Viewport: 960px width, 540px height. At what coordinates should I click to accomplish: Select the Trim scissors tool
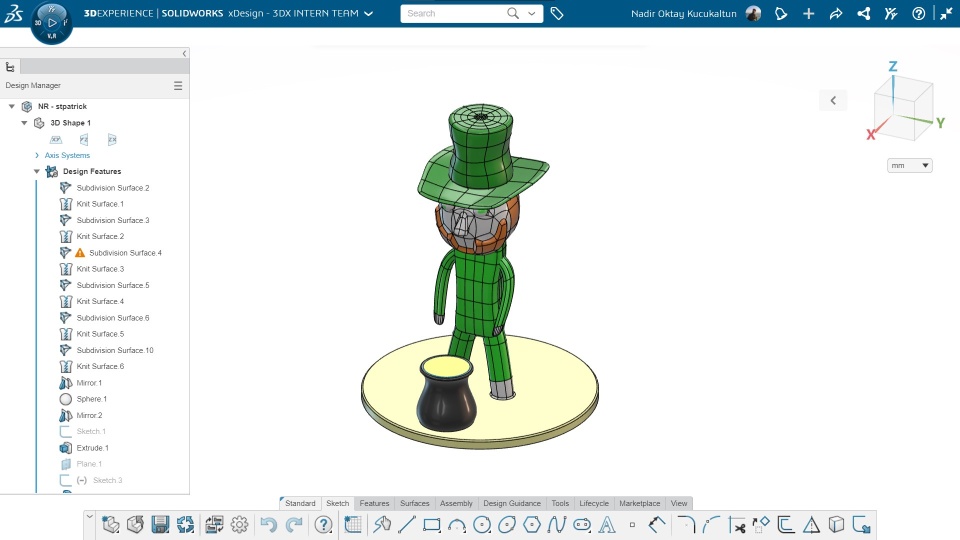[x=737, y=525]
